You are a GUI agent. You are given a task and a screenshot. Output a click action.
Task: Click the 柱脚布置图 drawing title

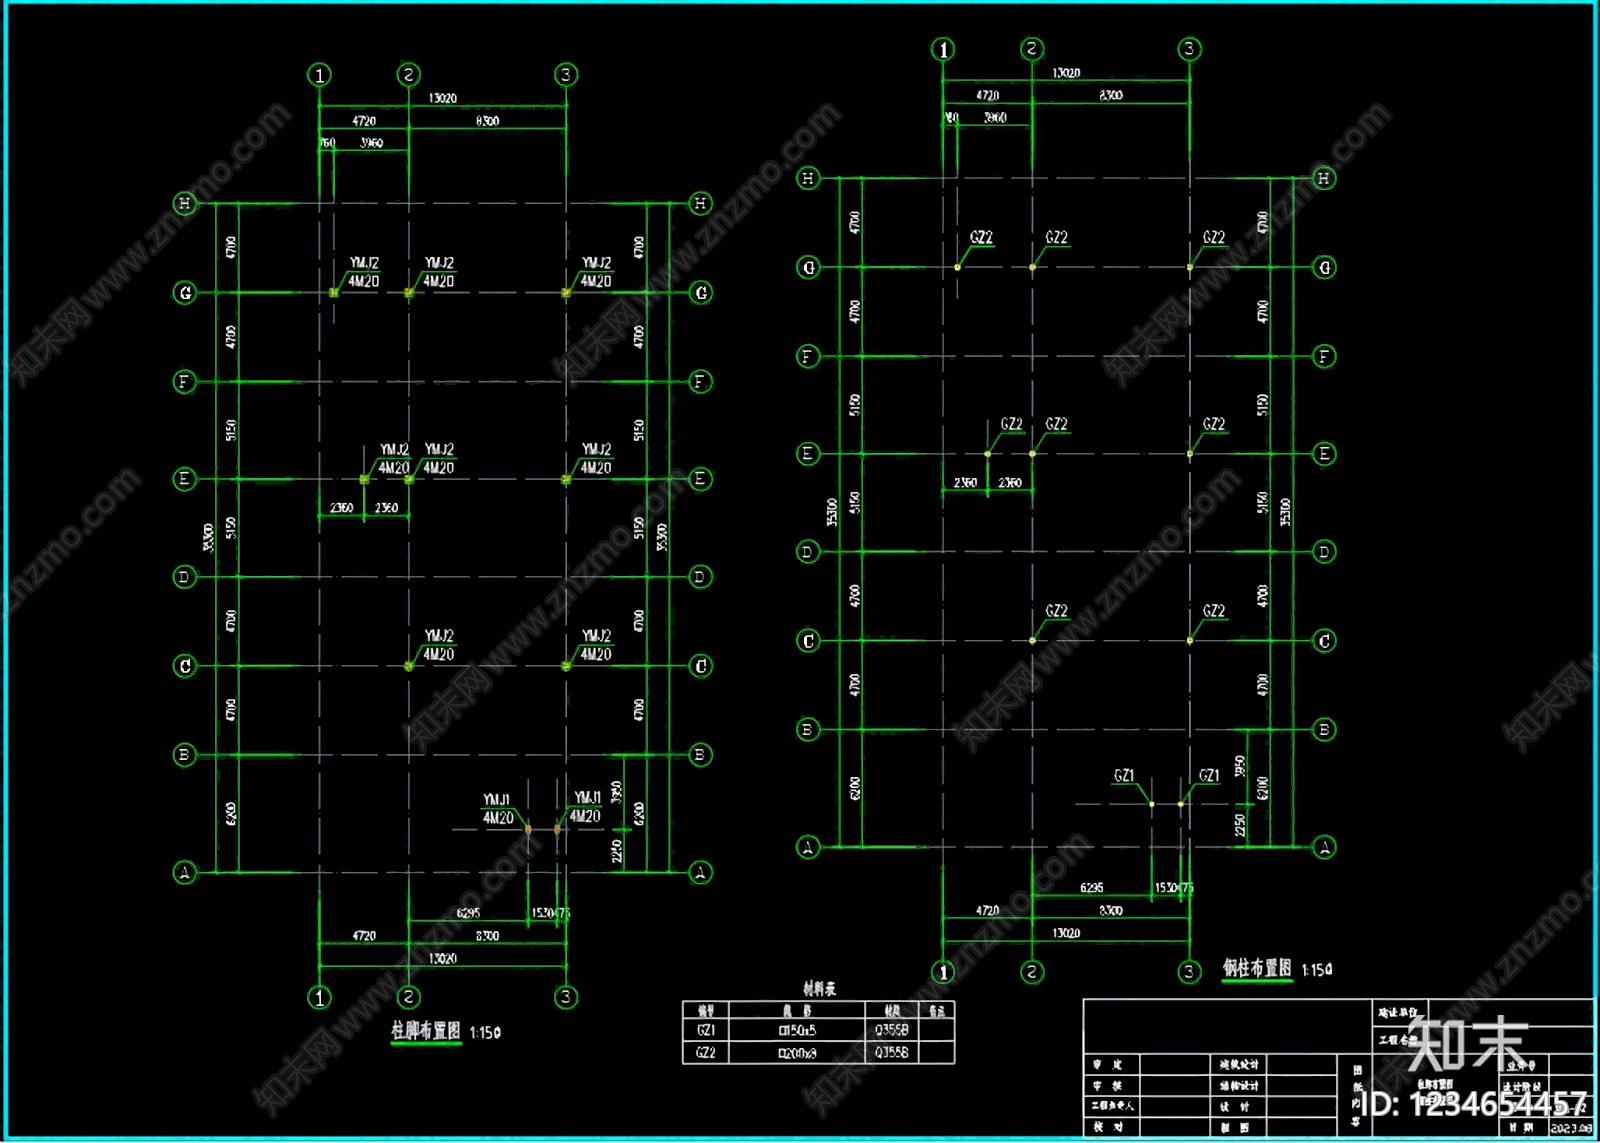[x=426, y=1031]
